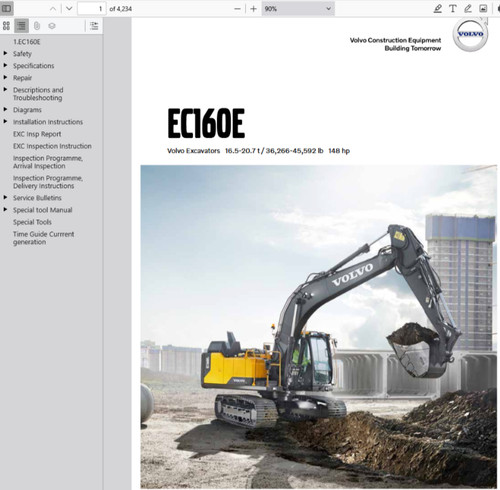Screen dimensions: 500x490
Task: Zoom in with the plus button
Action: (x=253, y=9)
